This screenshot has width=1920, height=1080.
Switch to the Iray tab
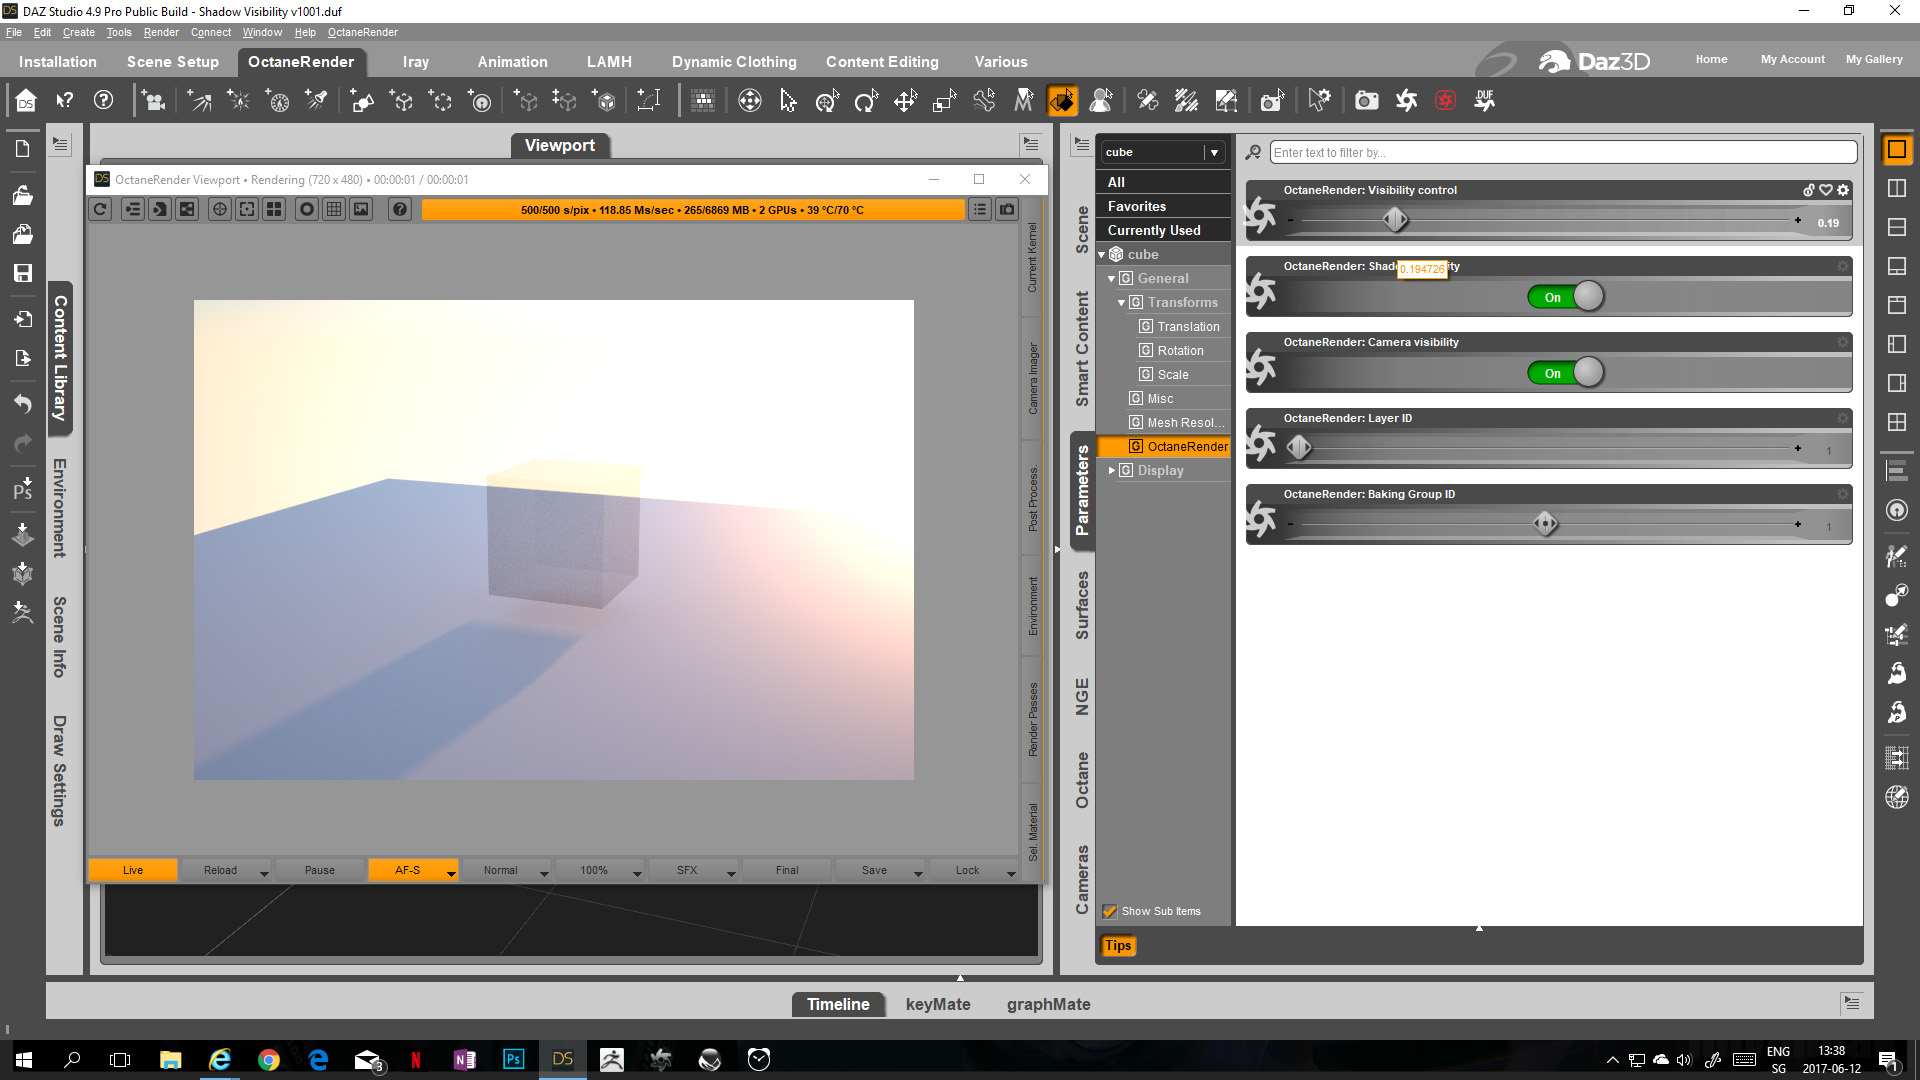[x=415, y=61]
